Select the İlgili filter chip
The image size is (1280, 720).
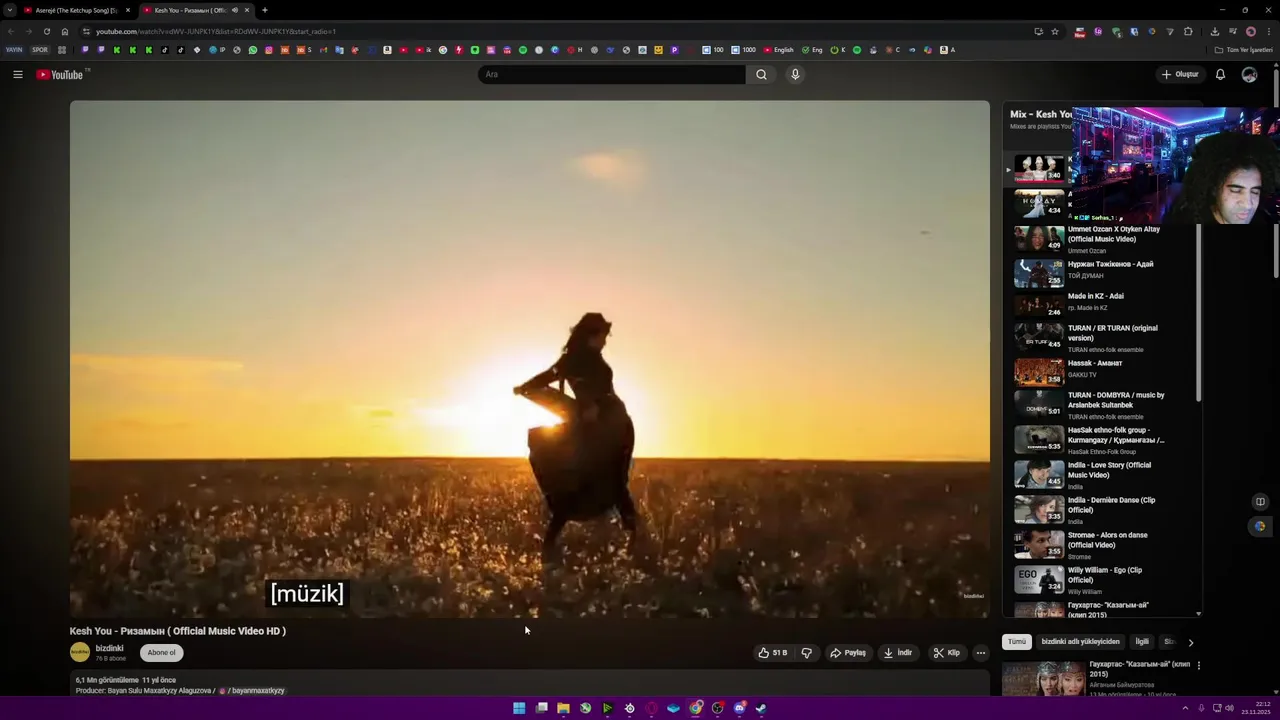tap(1142, 642)
